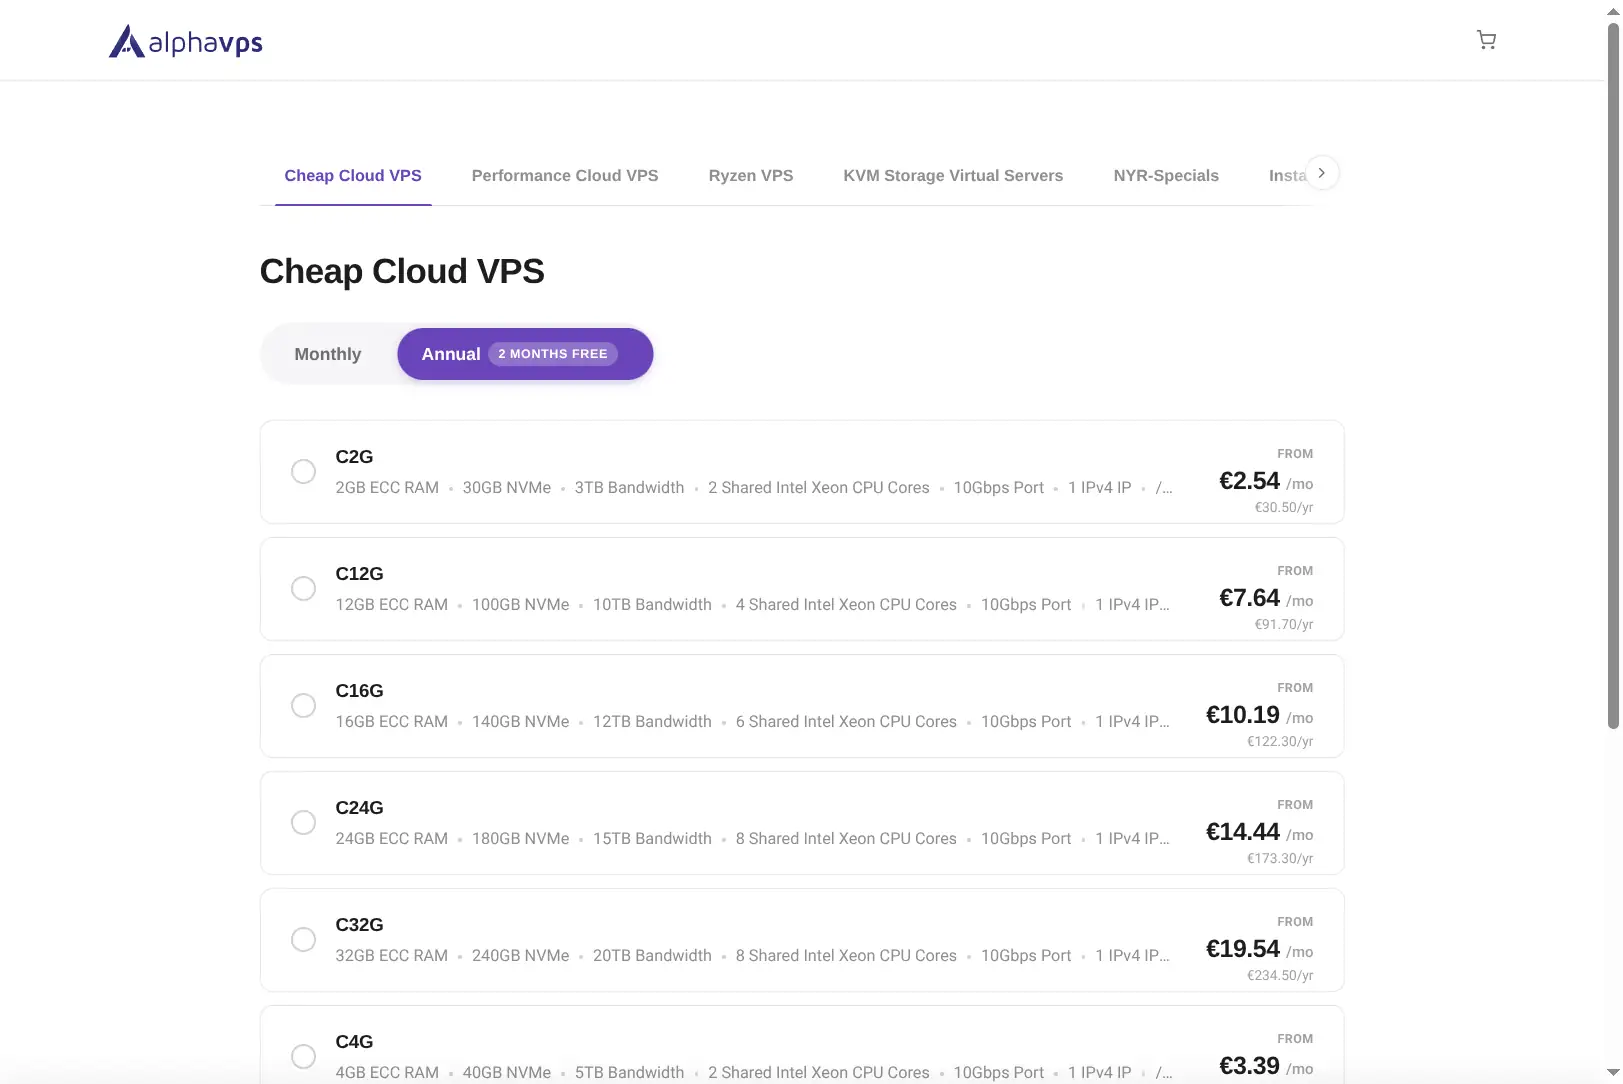Switch to Cheap Cloud VPS tab
1623x1084 pixels.
coord(353,175)
